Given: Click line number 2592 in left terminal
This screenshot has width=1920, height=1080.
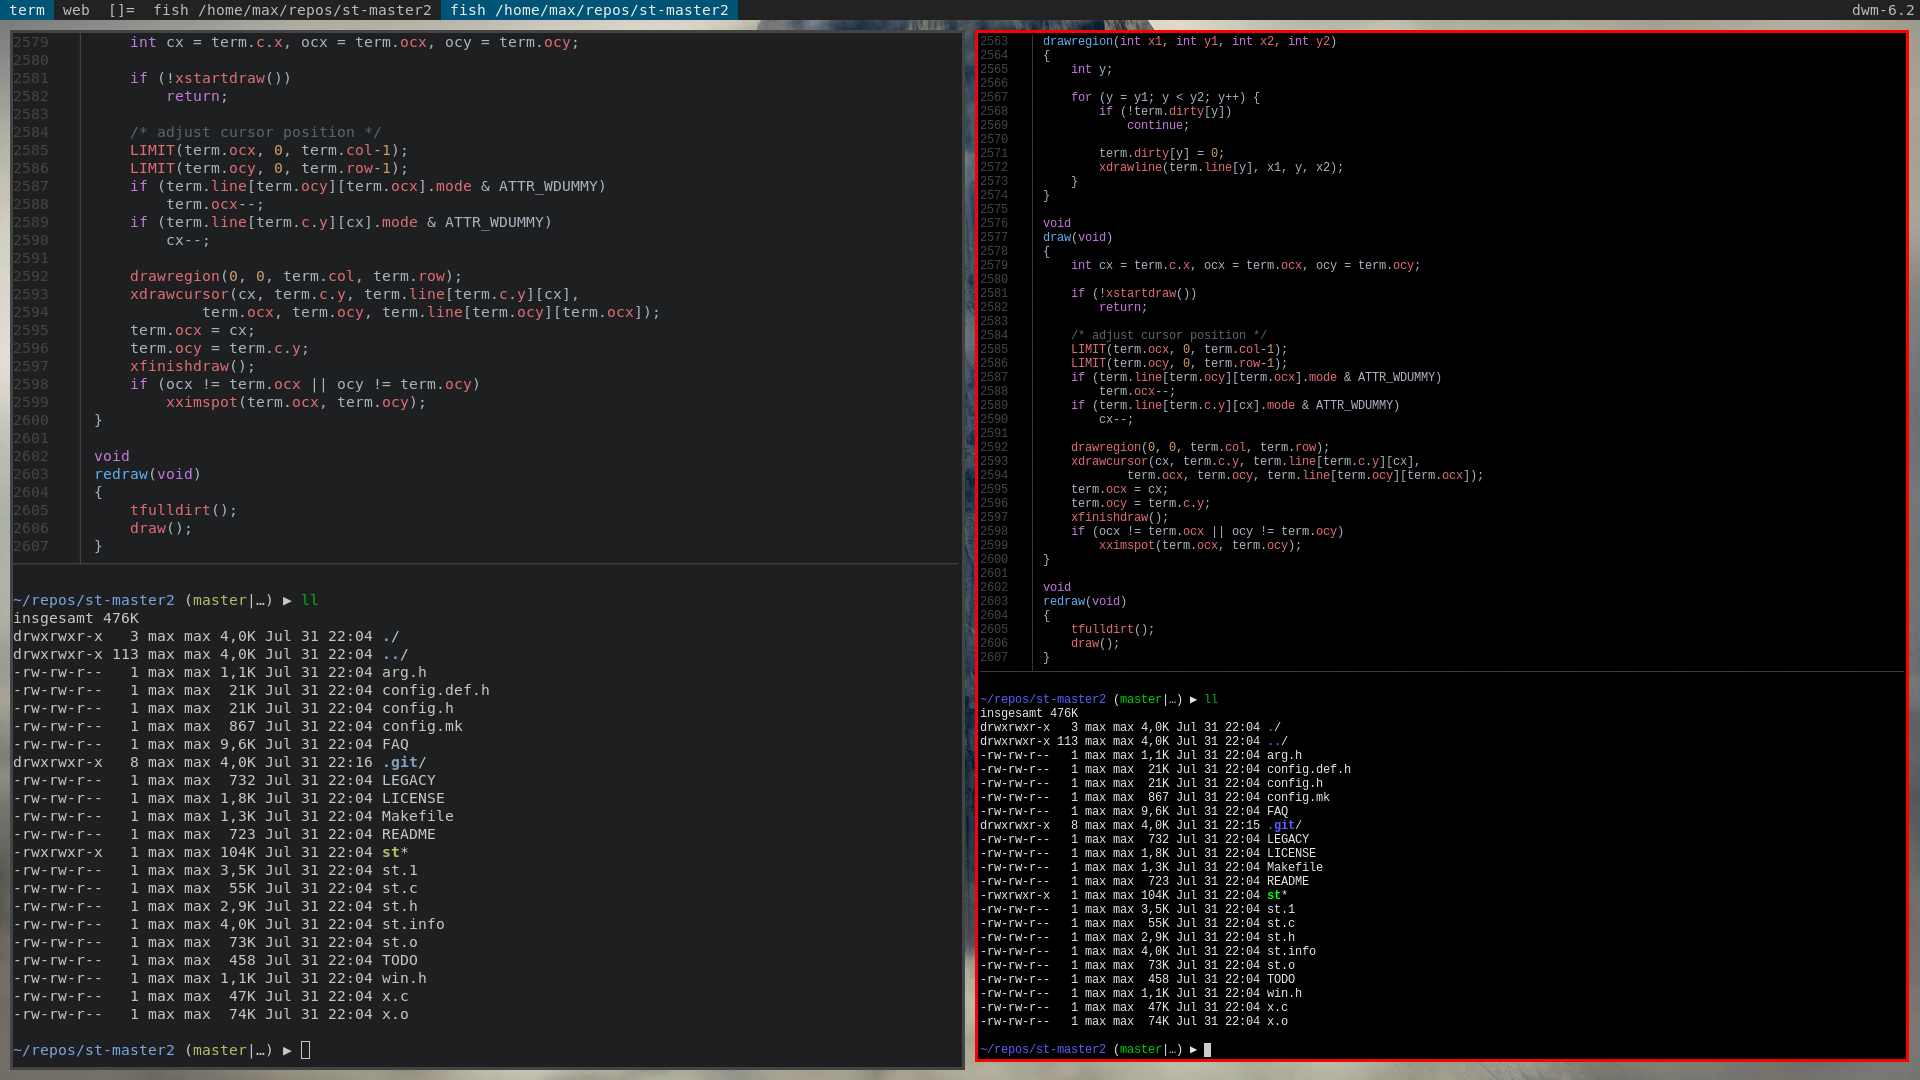Looking at the screenshot, I should [x=31, y=276].
